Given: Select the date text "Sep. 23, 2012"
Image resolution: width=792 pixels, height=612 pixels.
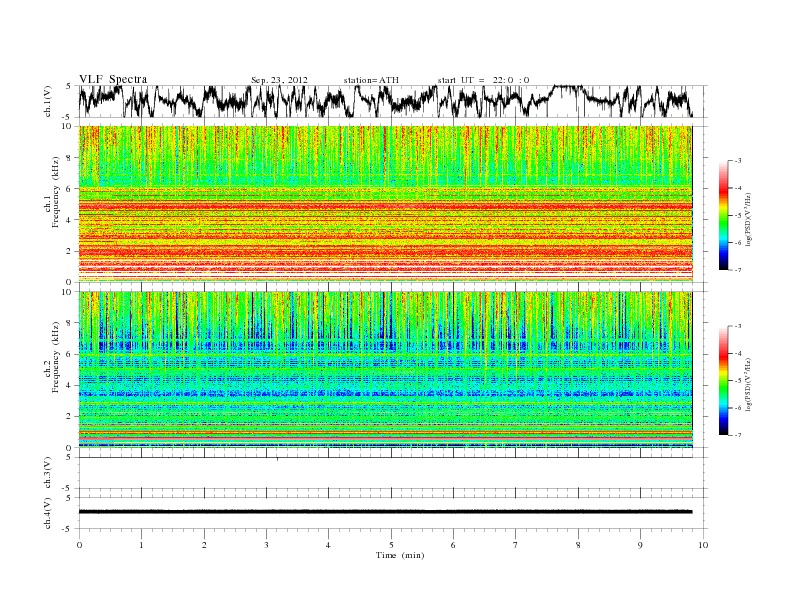Looking at the screenshot, I should click(x=279, y=80).
